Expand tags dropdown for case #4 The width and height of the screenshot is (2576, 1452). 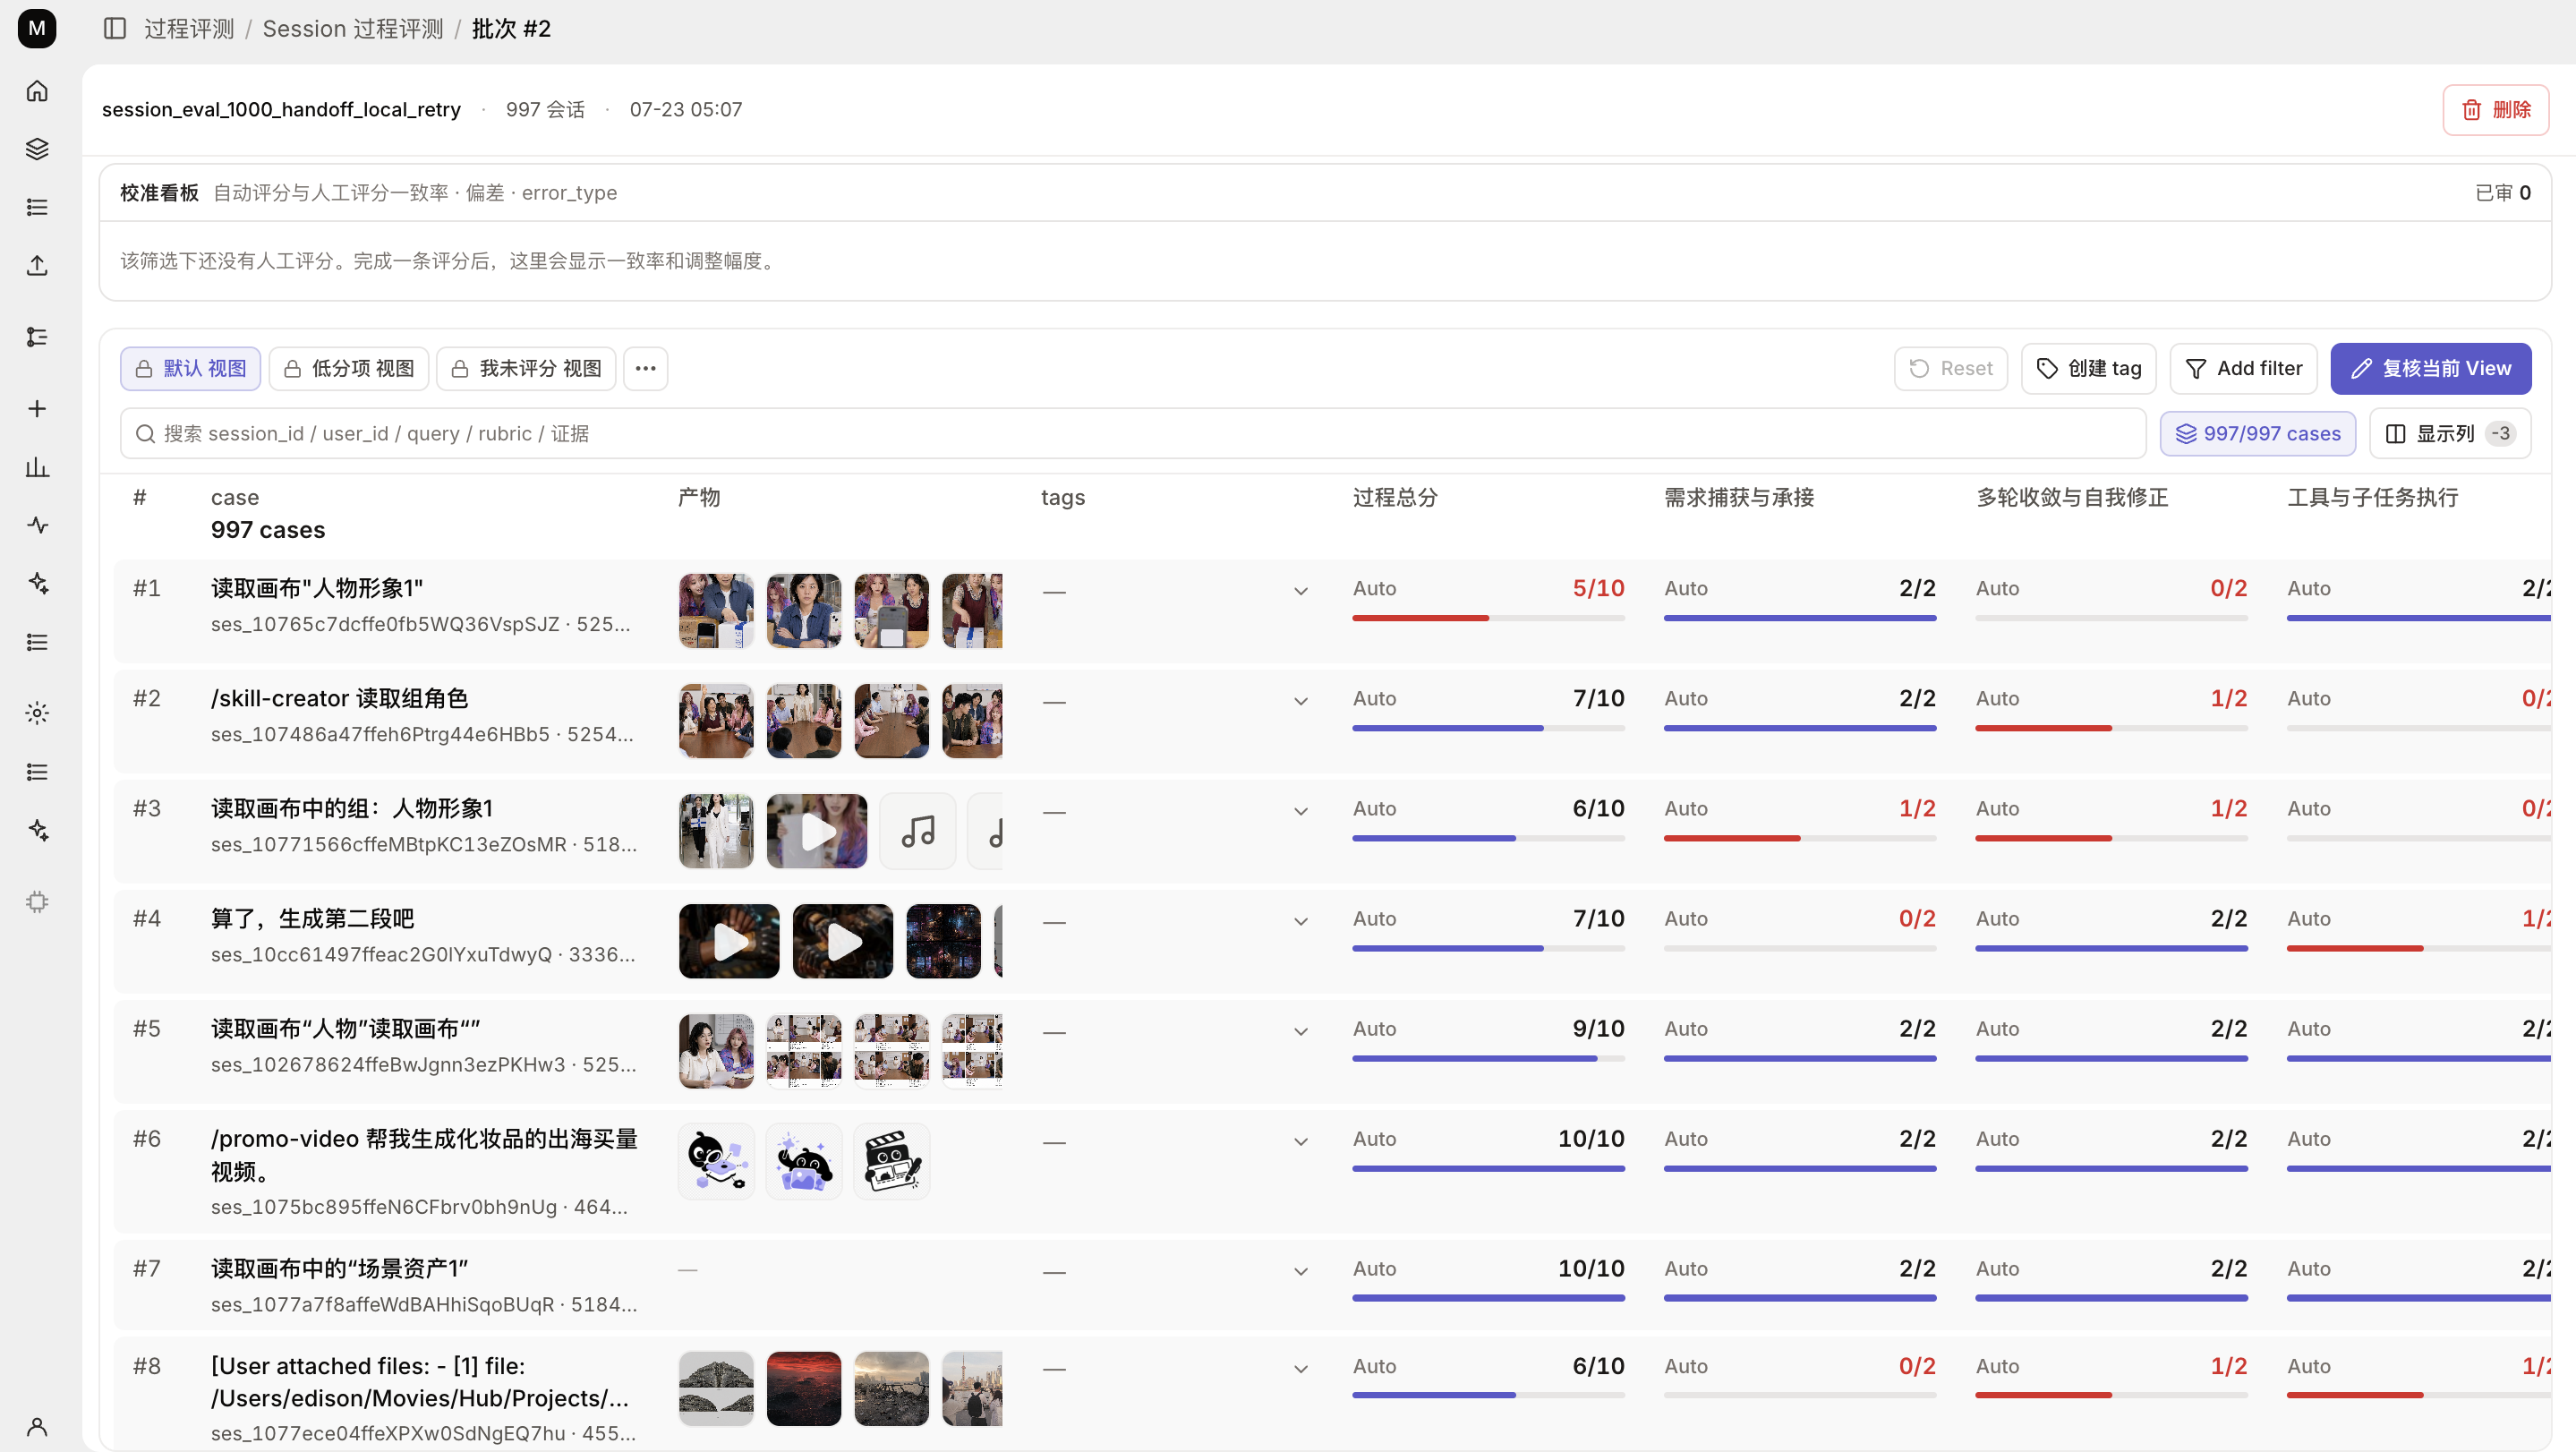(1301, 921)
